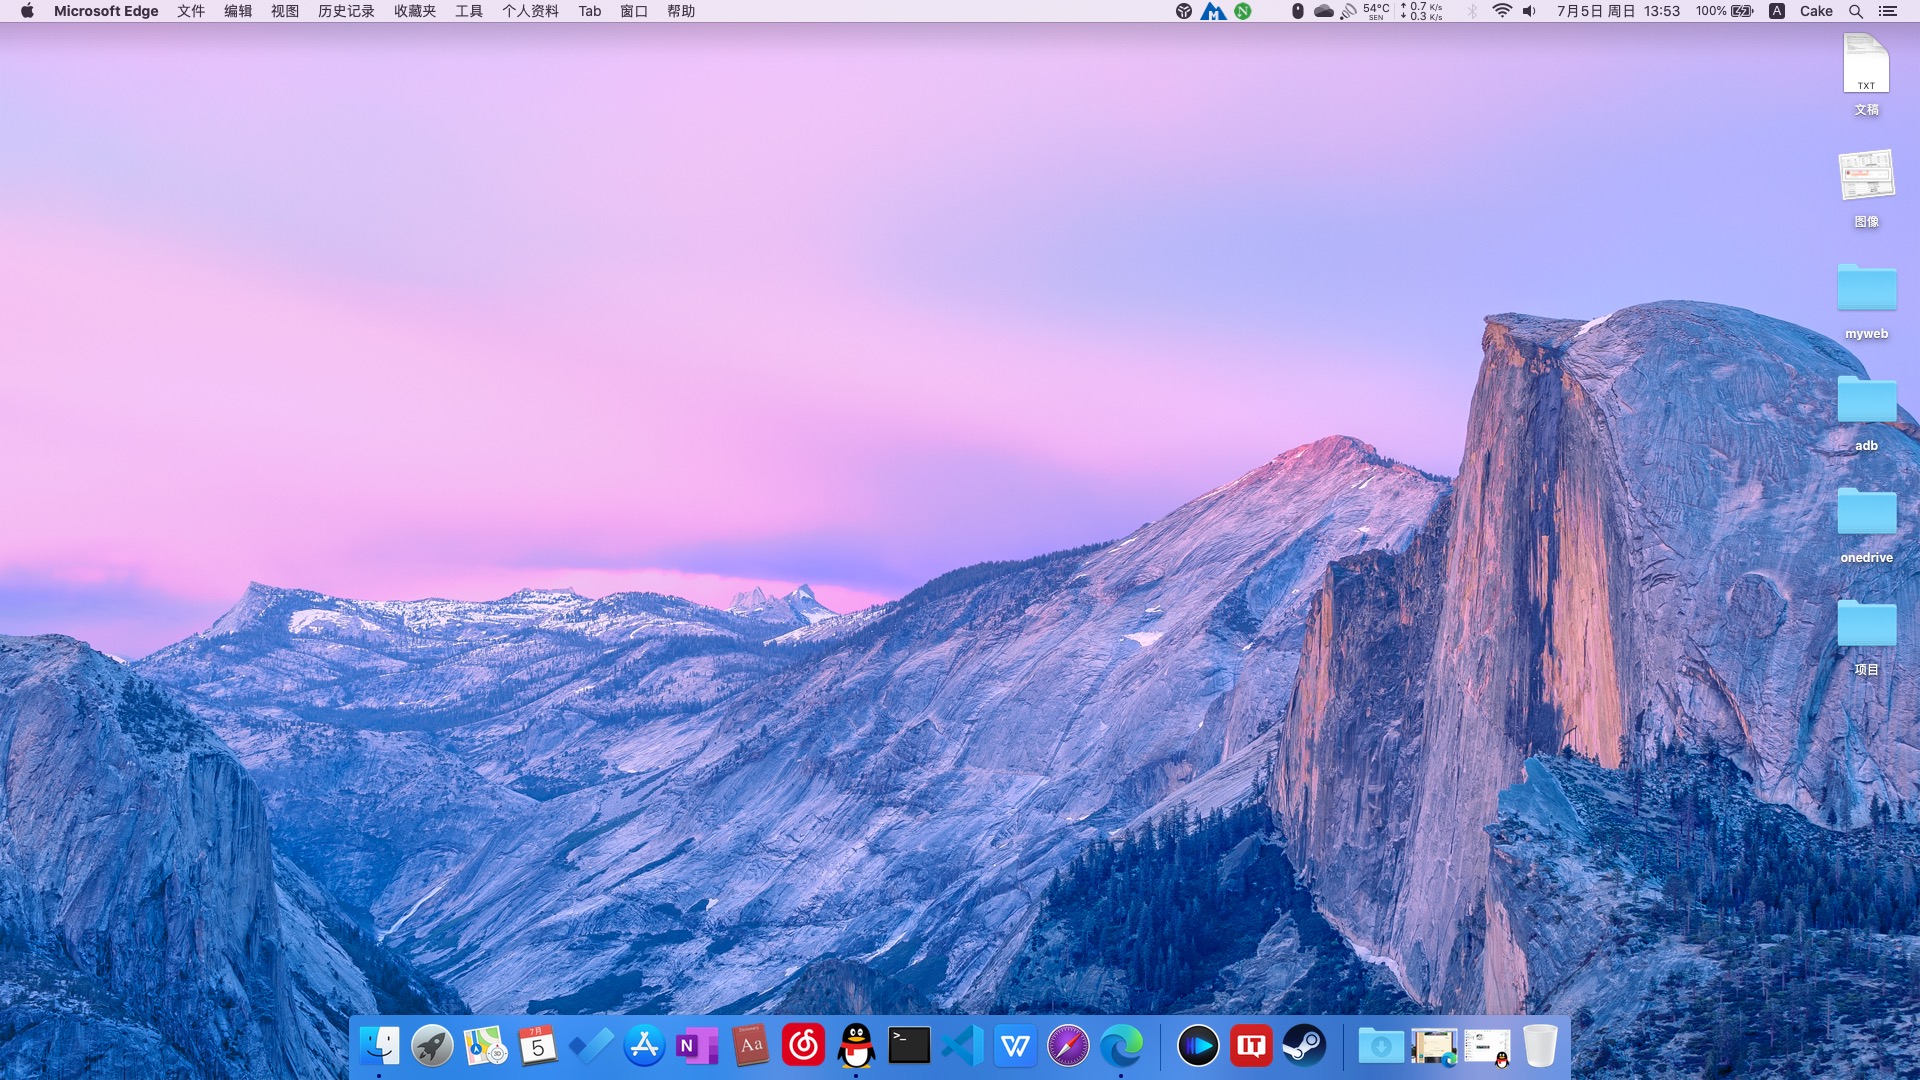The height and width of the screenshot is (1080, 1920).
Task: Expand battery status at 100%
Action: 1725,11
